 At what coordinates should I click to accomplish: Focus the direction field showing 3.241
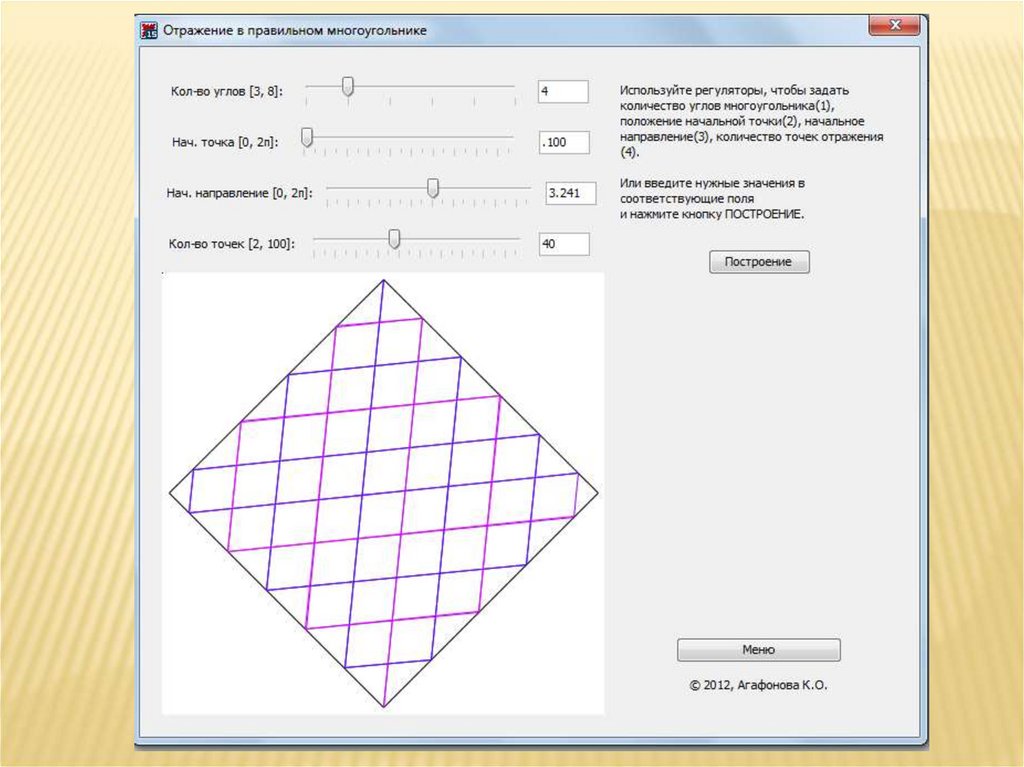tap(571, 193)
